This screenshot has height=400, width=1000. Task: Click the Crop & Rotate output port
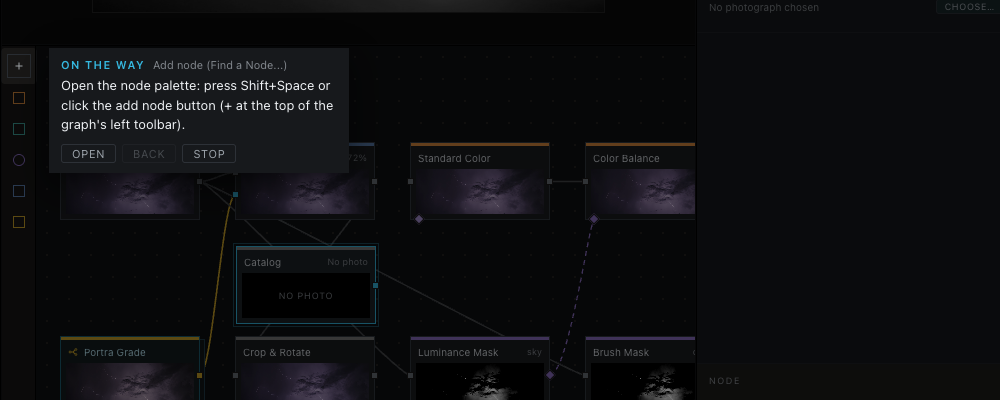(374, 376)
